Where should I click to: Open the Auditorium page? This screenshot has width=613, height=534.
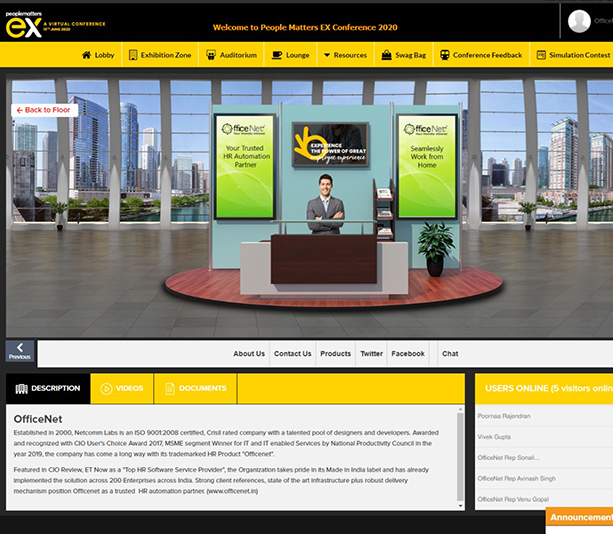coord(238,55)
